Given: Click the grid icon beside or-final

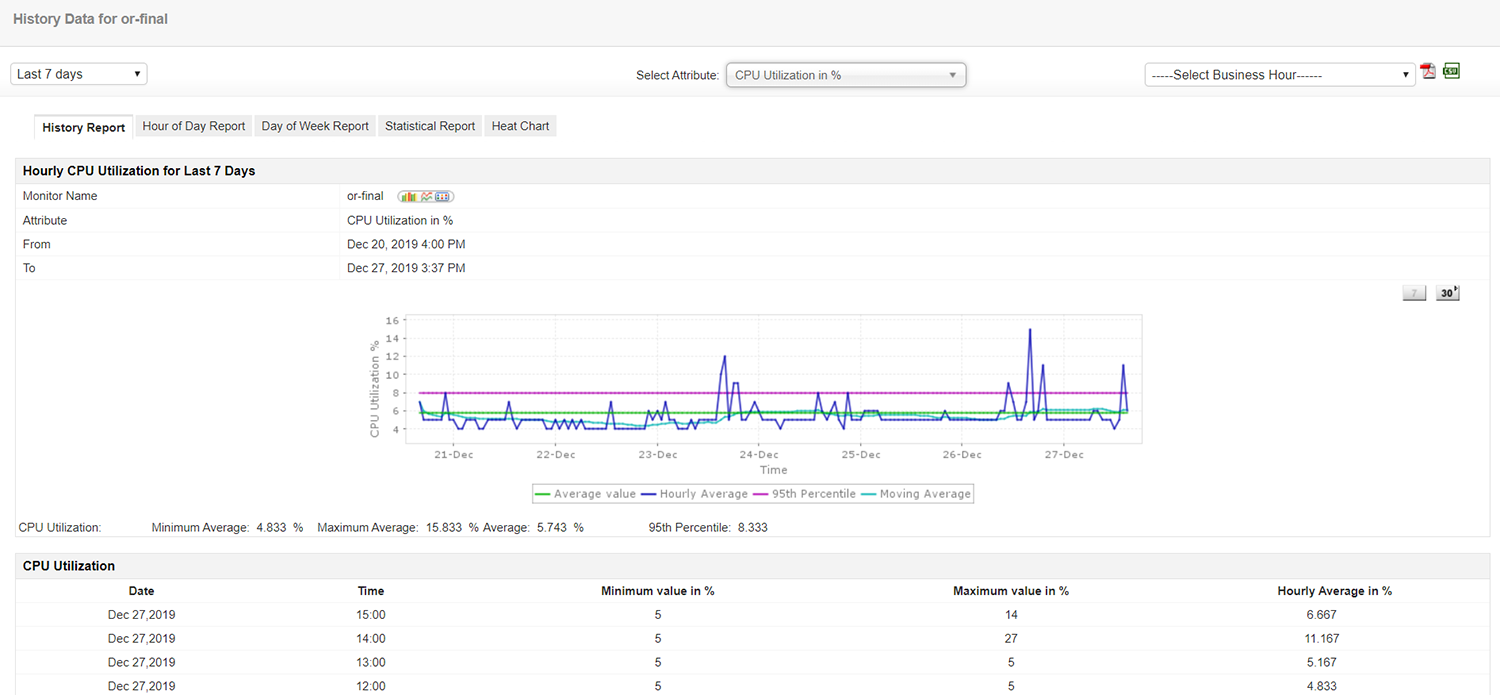Looking at the screenshot, I should coord(444,197).
